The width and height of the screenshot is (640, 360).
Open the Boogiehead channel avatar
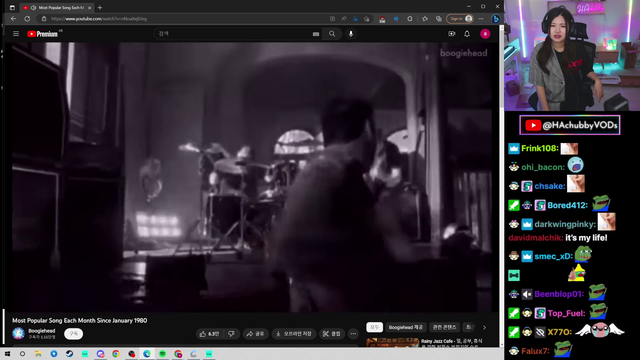(18, 333)
